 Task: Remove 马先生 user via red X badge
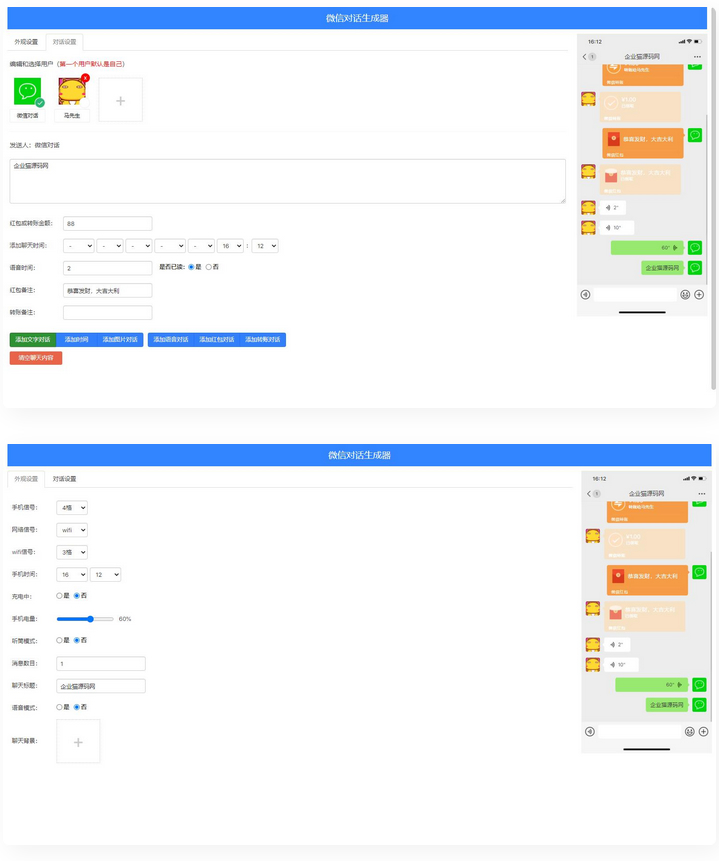tap(85, 78)
